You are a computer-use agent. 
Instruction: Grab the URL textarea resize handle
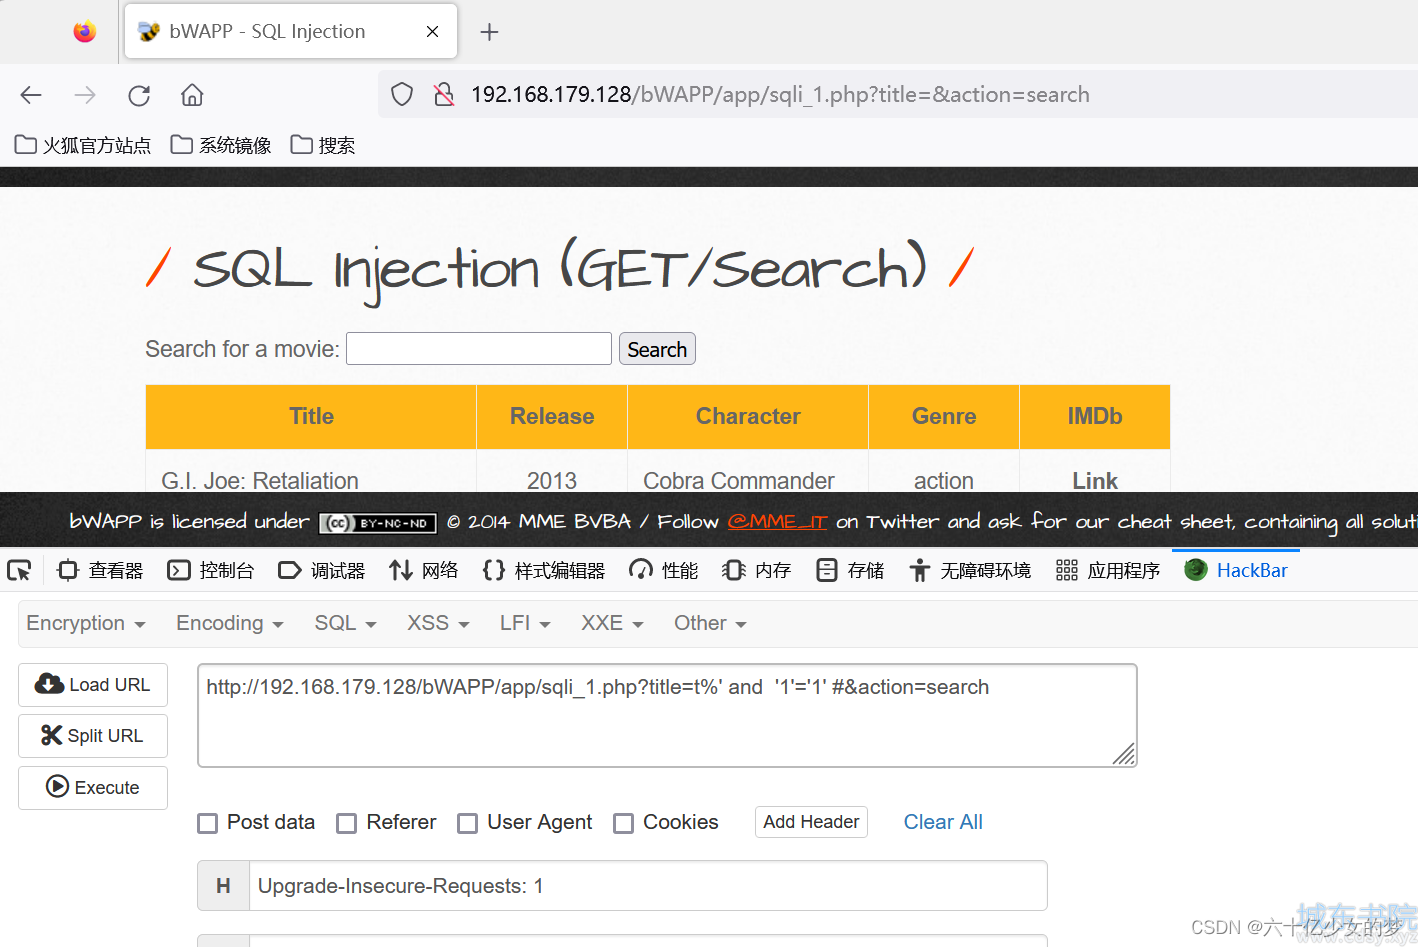[1124, 754]
